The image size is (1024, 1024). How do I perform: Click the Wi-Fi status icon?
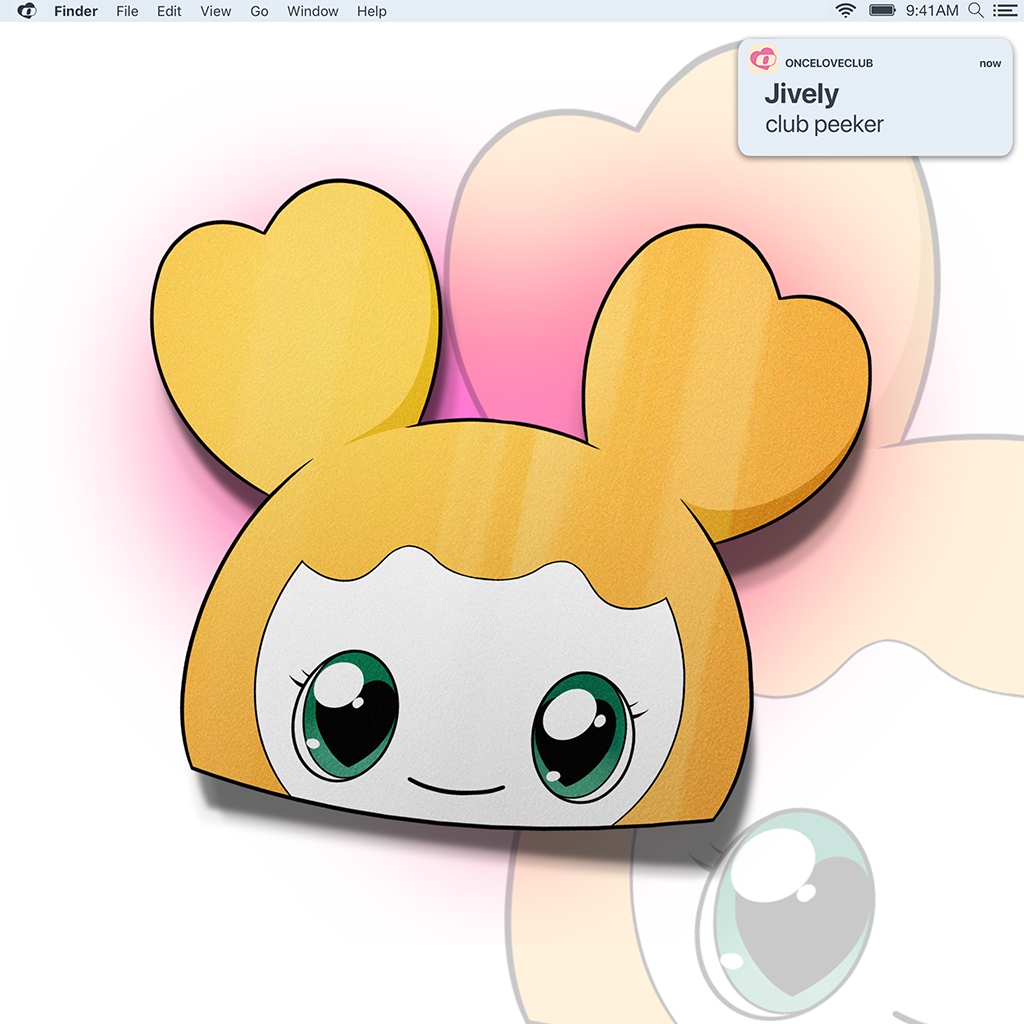(x=846, y=11)
